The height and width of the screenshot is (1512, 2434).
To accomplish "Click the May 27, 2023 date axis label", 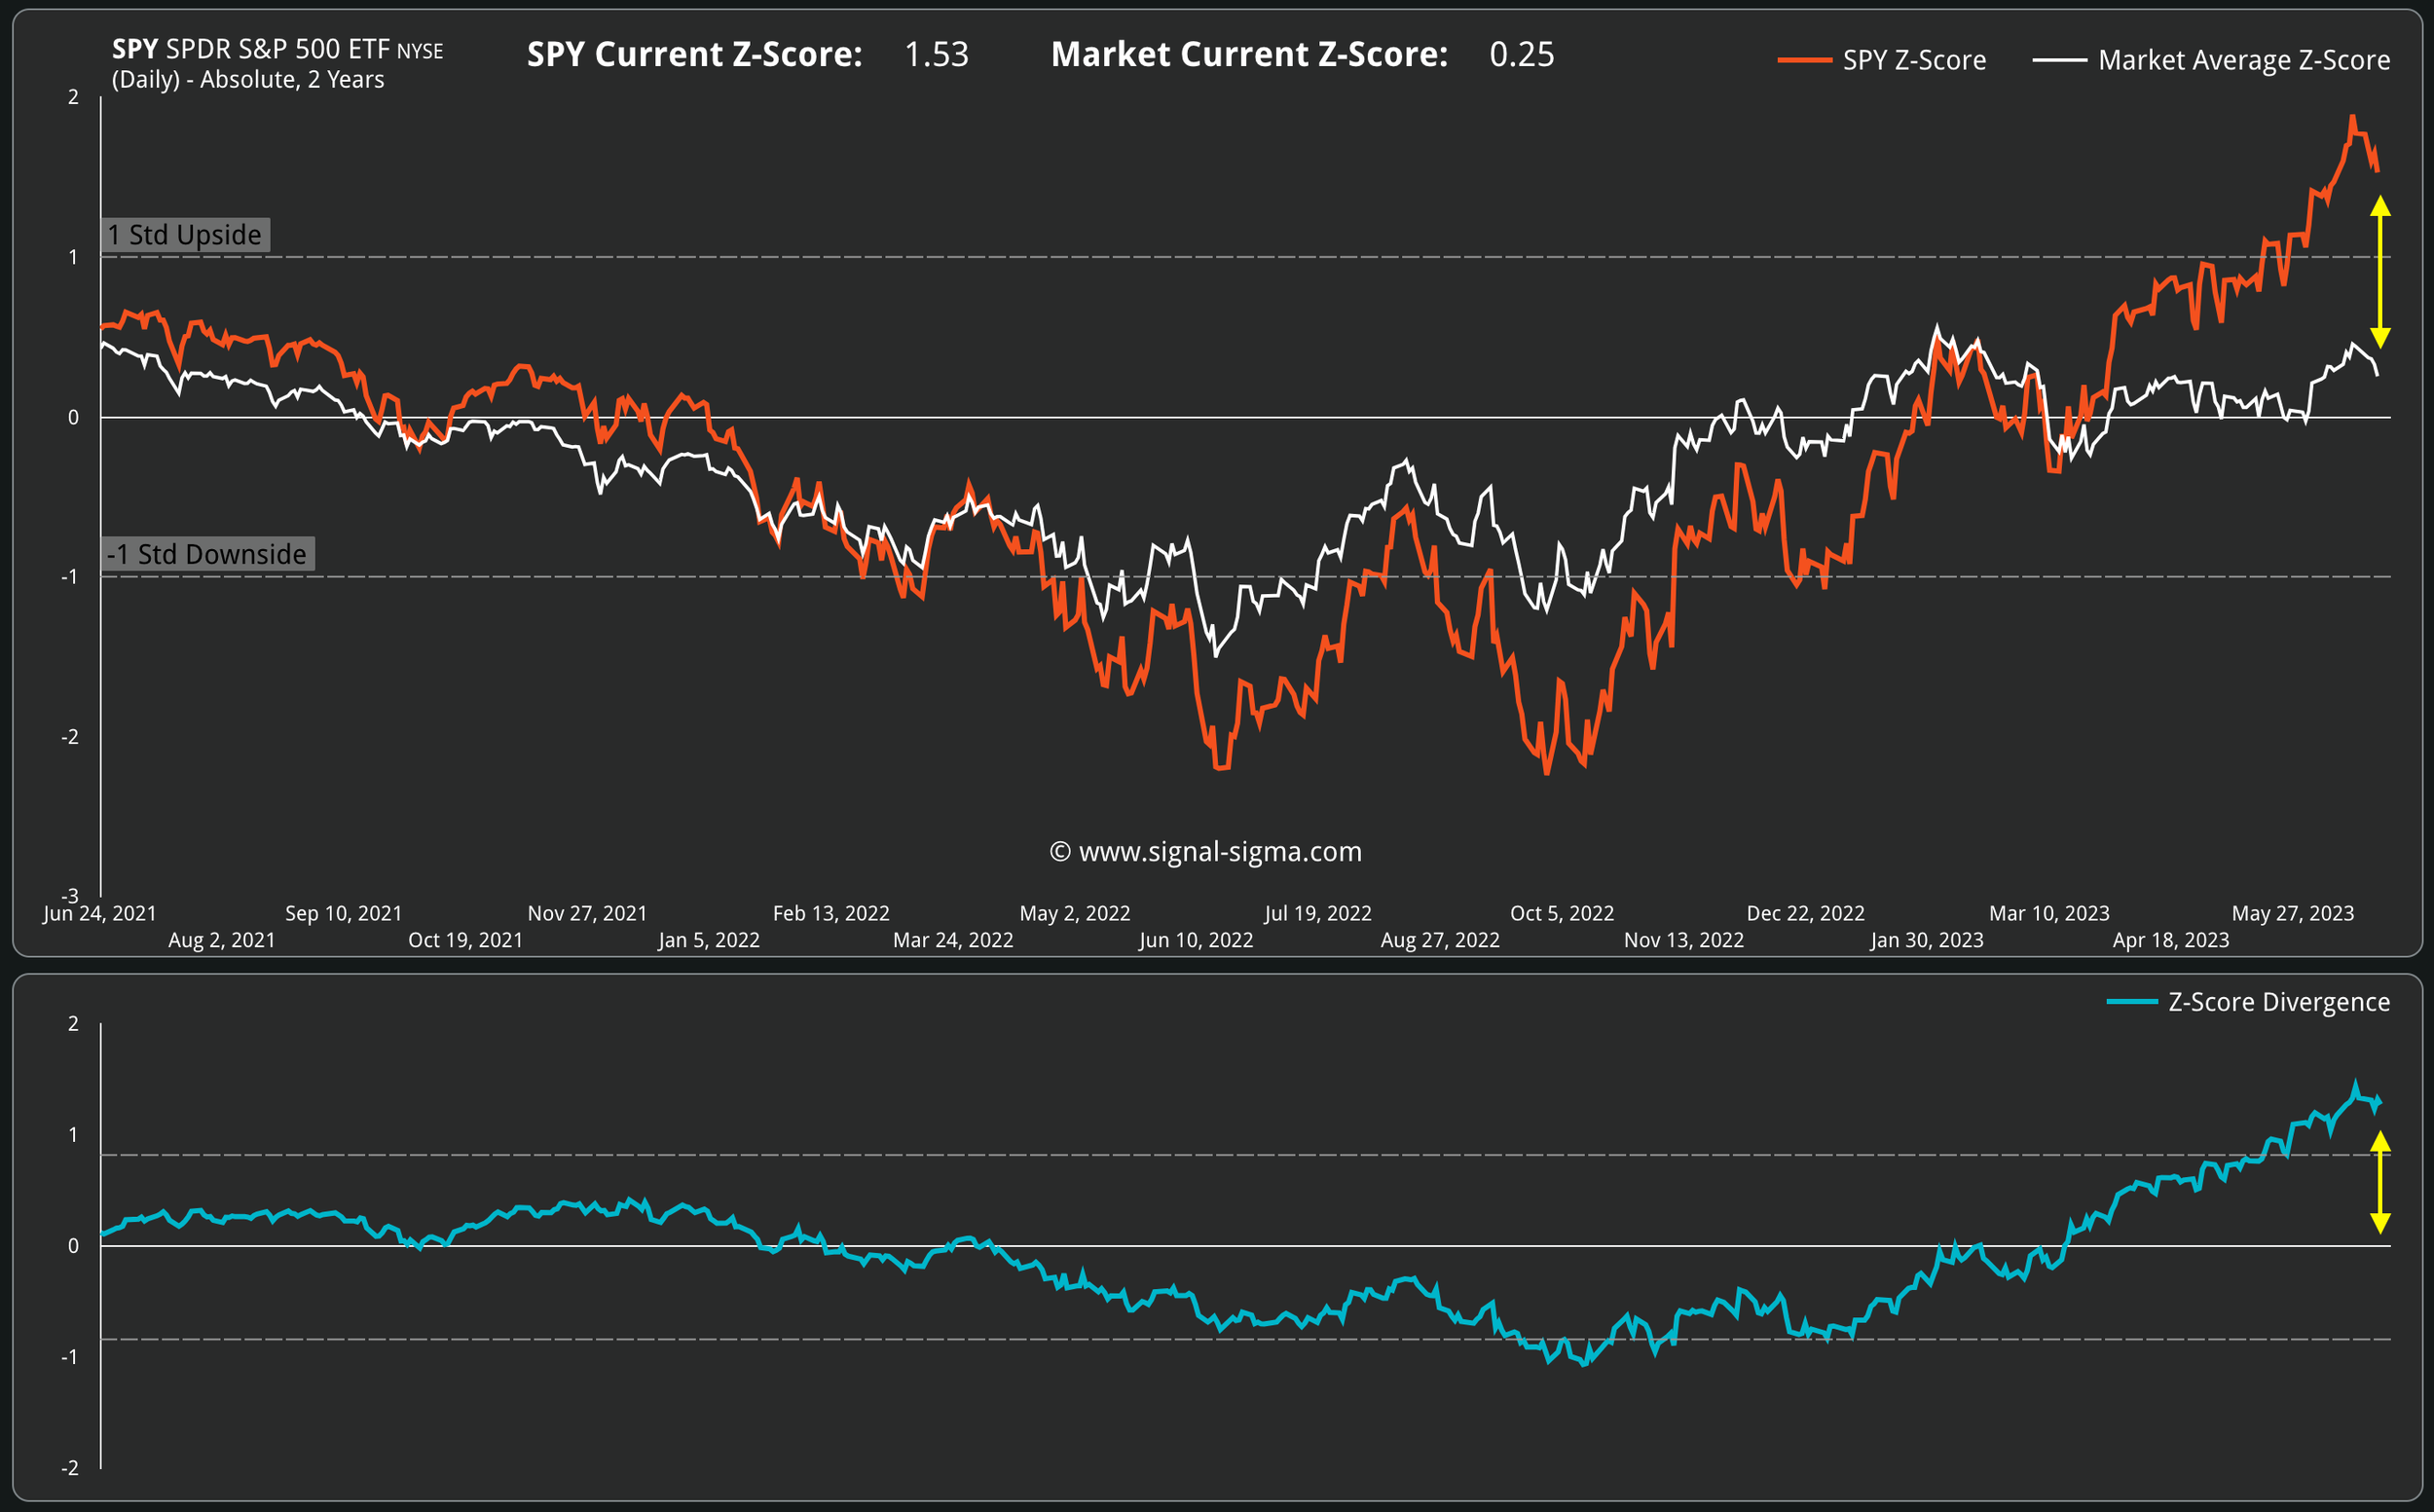I will [2292, 913].
